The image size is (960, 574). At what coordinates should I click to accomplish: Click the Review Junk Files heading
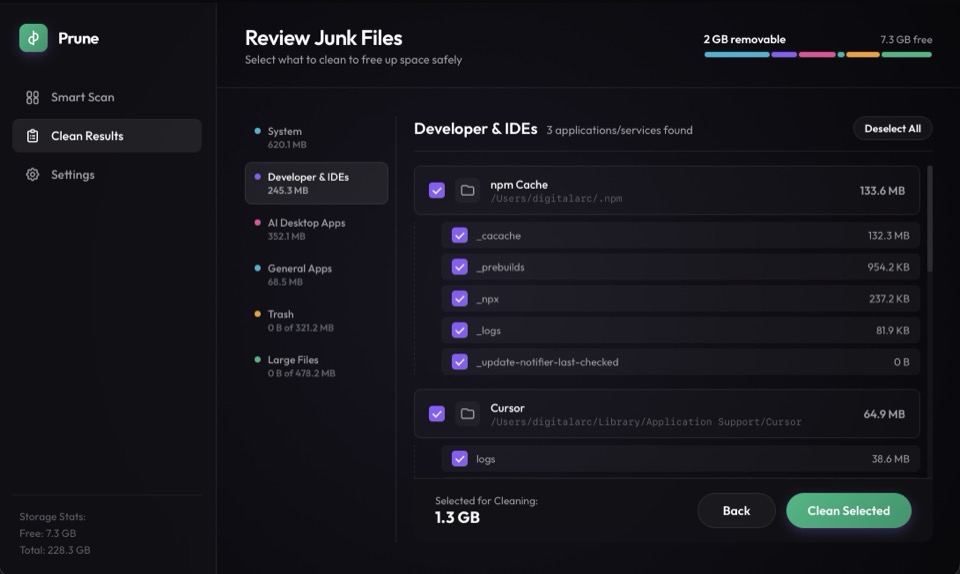point(323,38)
